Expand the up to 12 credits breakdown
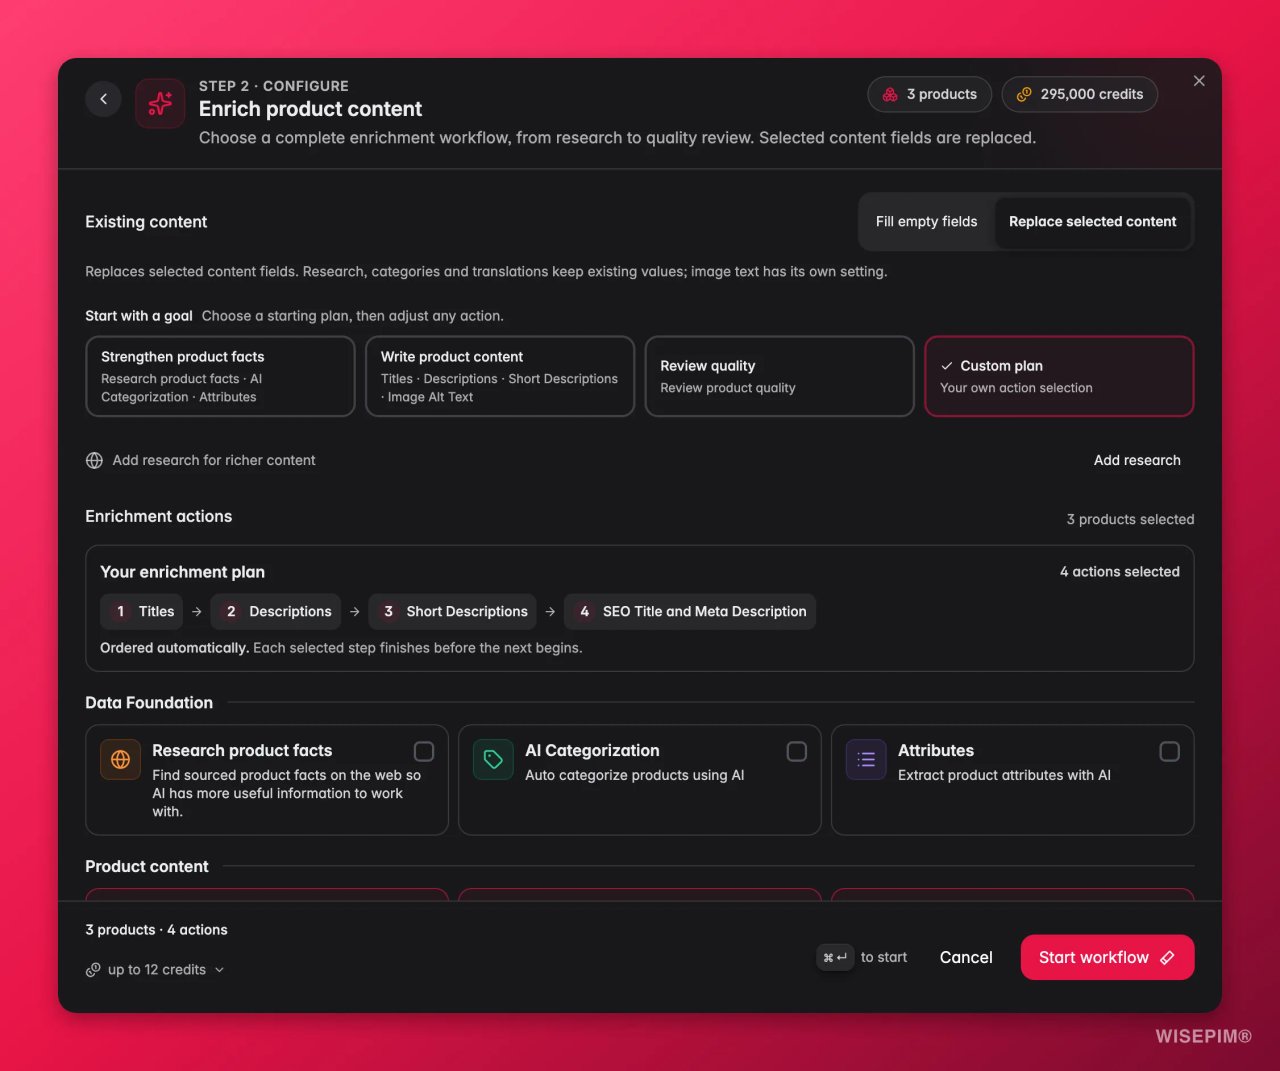1280x1071 pixels. point(155,970)
